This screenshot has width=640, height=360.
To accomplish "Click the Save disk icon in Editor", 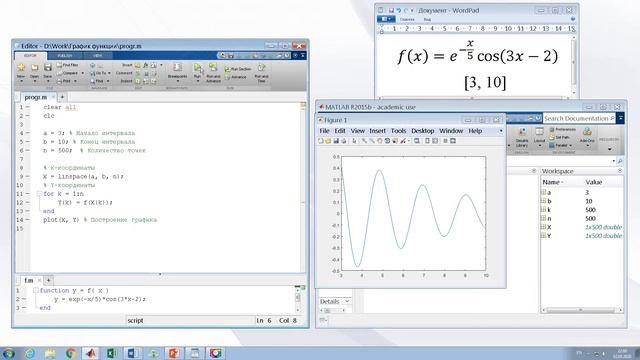I will pyautogui.click(x=48, y=67).
